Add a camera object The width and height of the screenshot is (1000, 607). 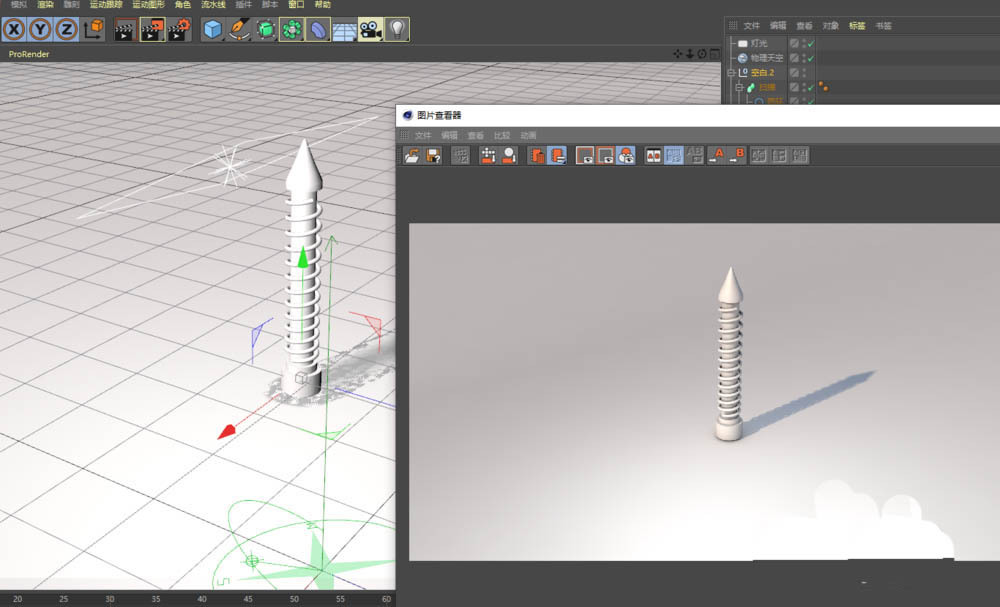click(371, 29)
